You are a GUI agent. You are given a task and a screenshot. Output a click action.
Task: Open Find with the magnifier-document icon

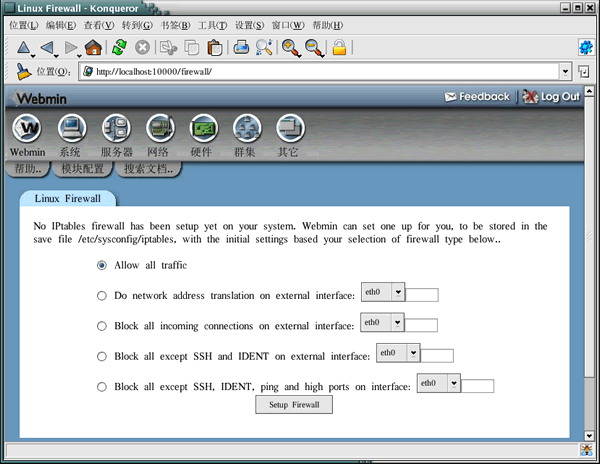click(x=264, y=48)
